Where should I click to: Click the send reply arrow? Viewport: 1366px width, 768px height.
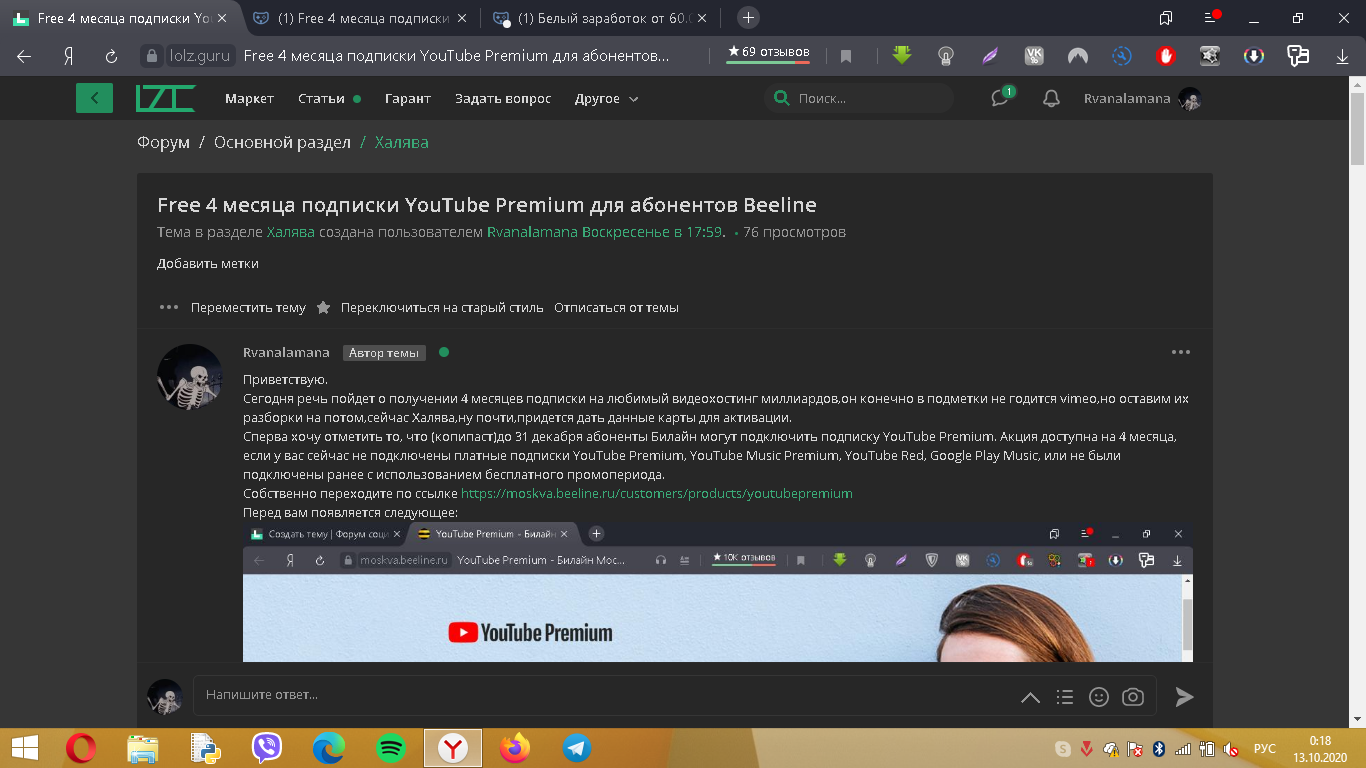pyautogui.click(x=1184, y=697)
